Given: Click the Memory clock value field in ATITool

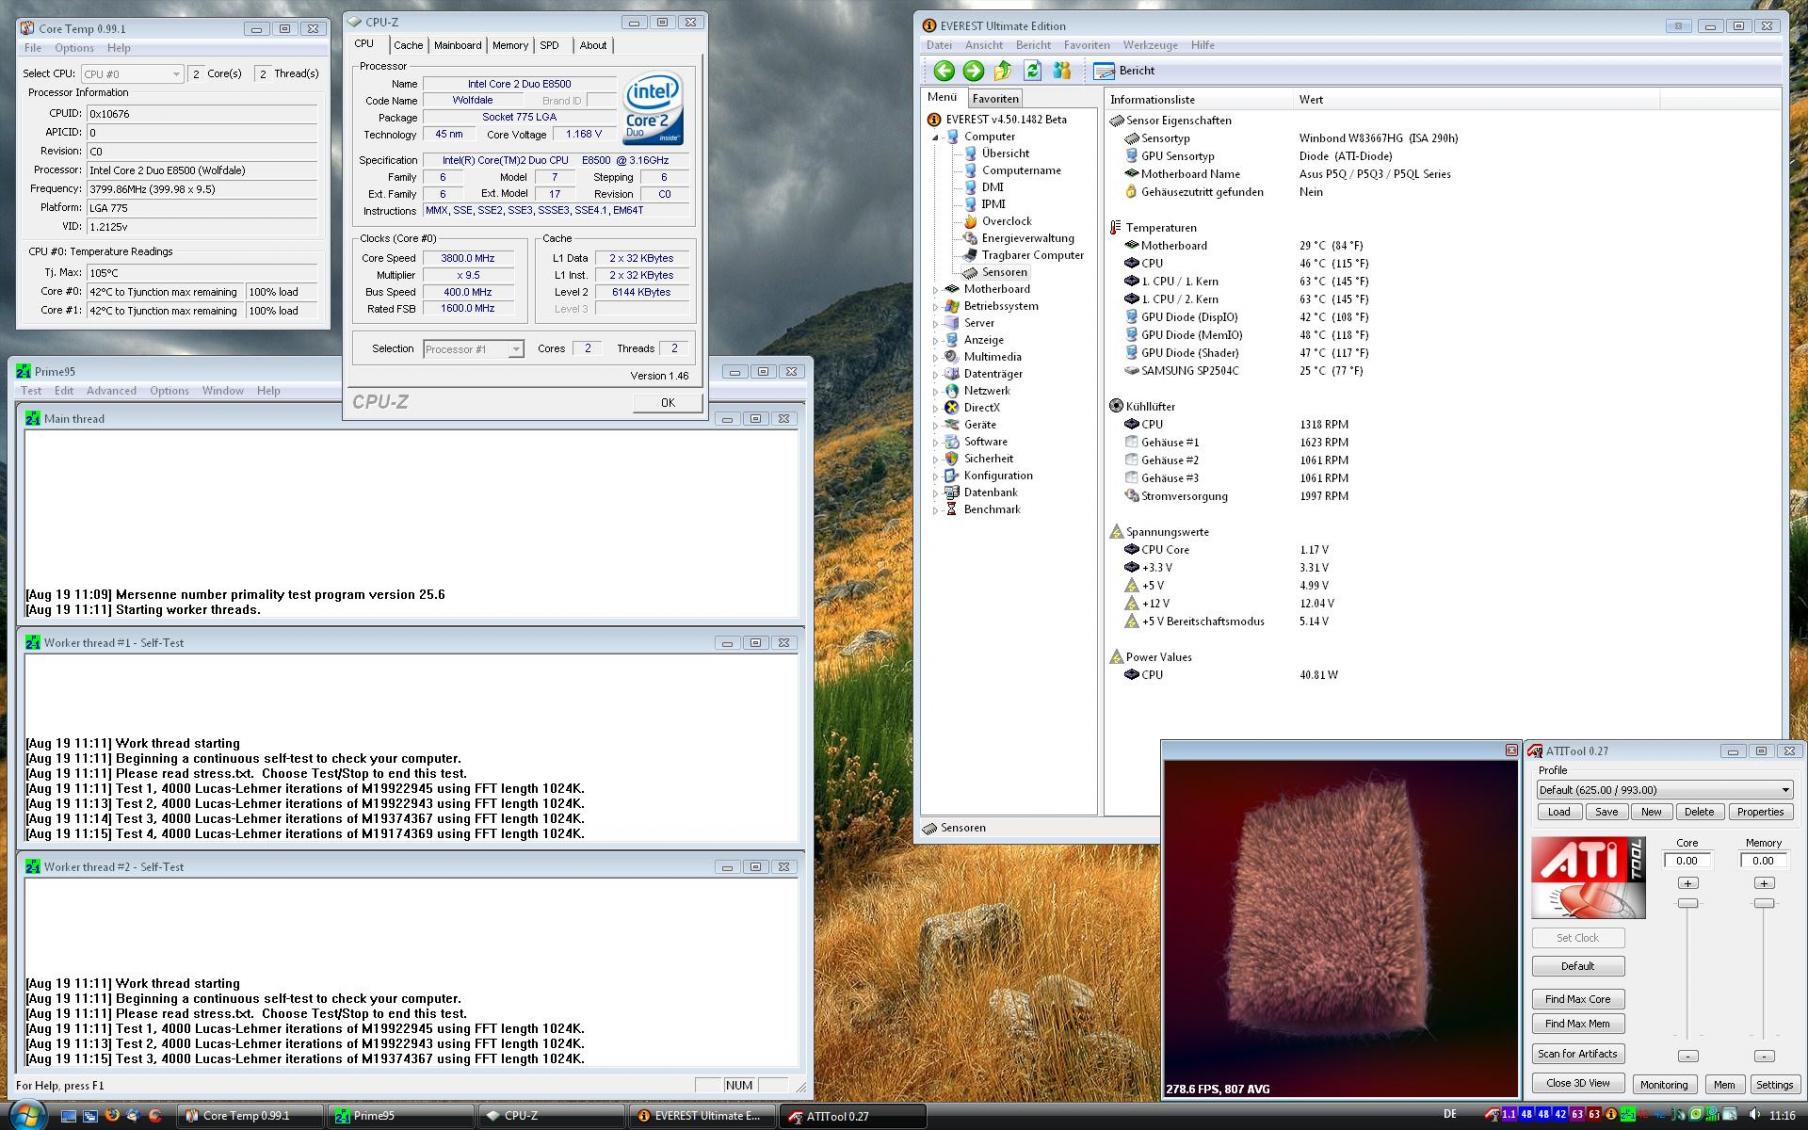Looking at the screenshot, I should (1763, 861).
